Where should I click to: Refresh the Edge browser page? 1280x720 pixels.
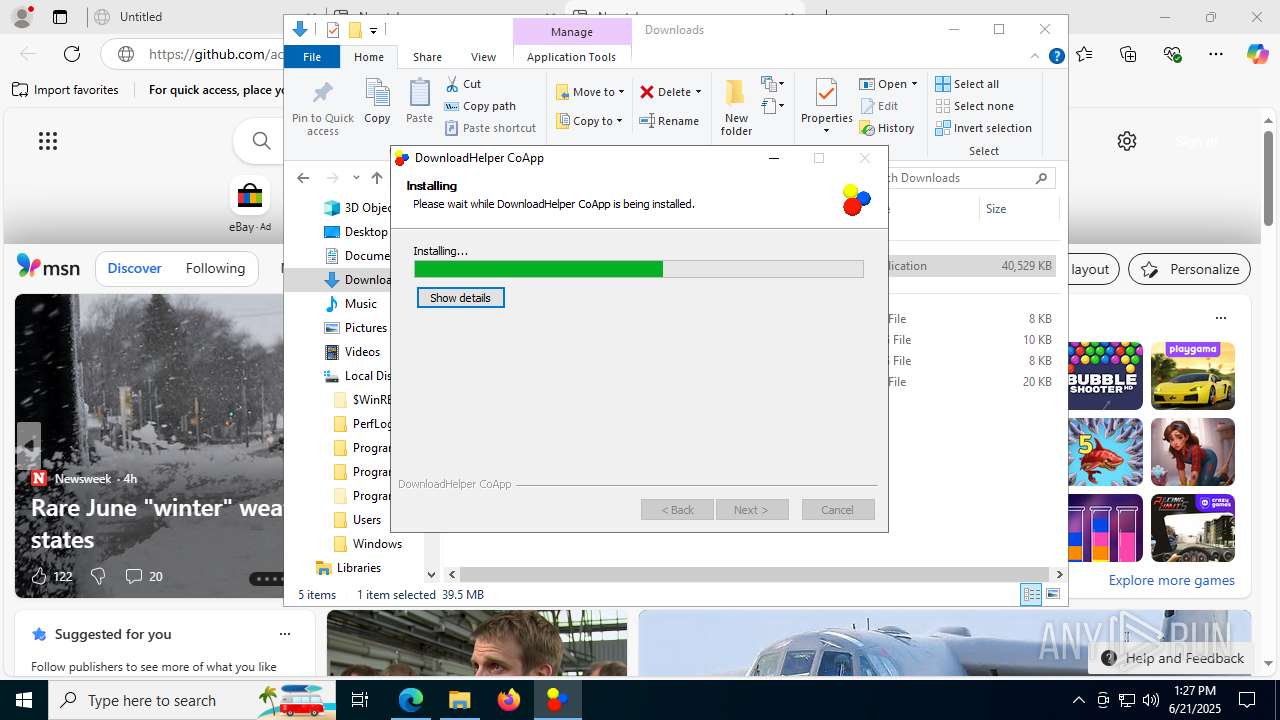[x=72, y=54]
